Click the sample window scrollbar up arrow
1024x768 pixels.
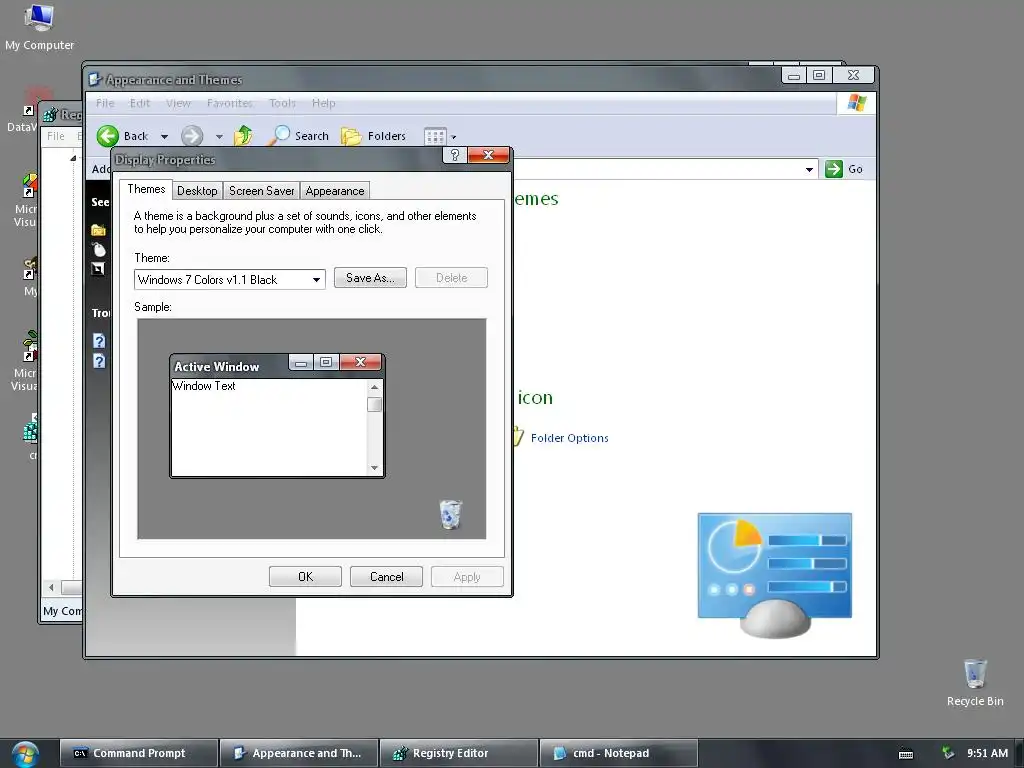pos(374,387)
